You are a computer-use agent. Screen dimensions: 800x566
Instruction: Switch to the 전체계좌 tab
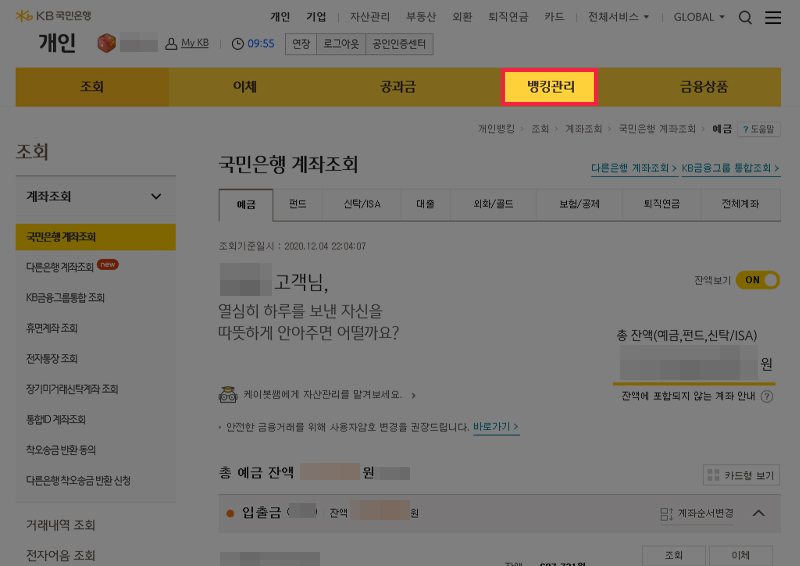(x=740, y=204)
